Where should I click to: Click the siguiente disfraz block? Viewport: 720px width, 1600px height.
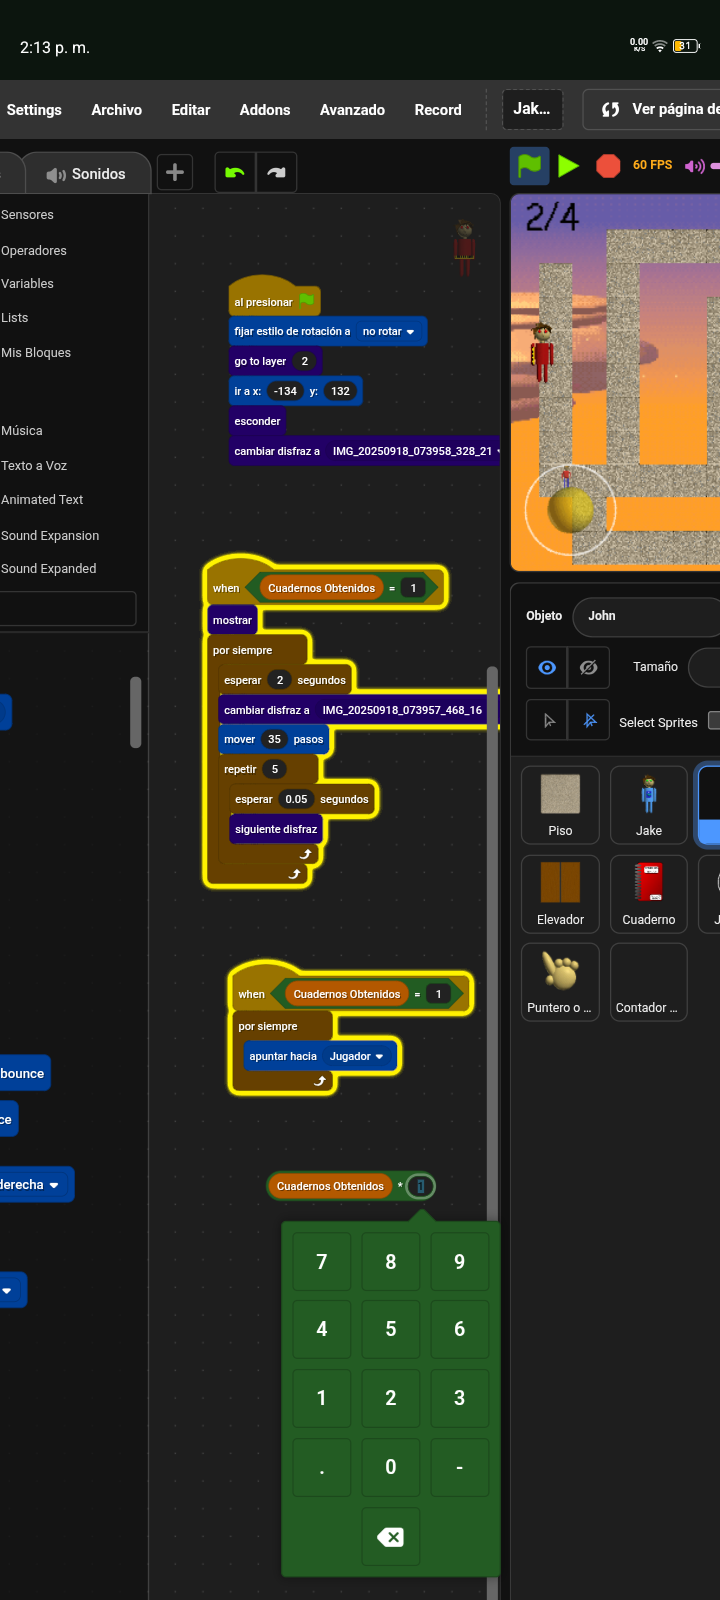click(276, 829)
